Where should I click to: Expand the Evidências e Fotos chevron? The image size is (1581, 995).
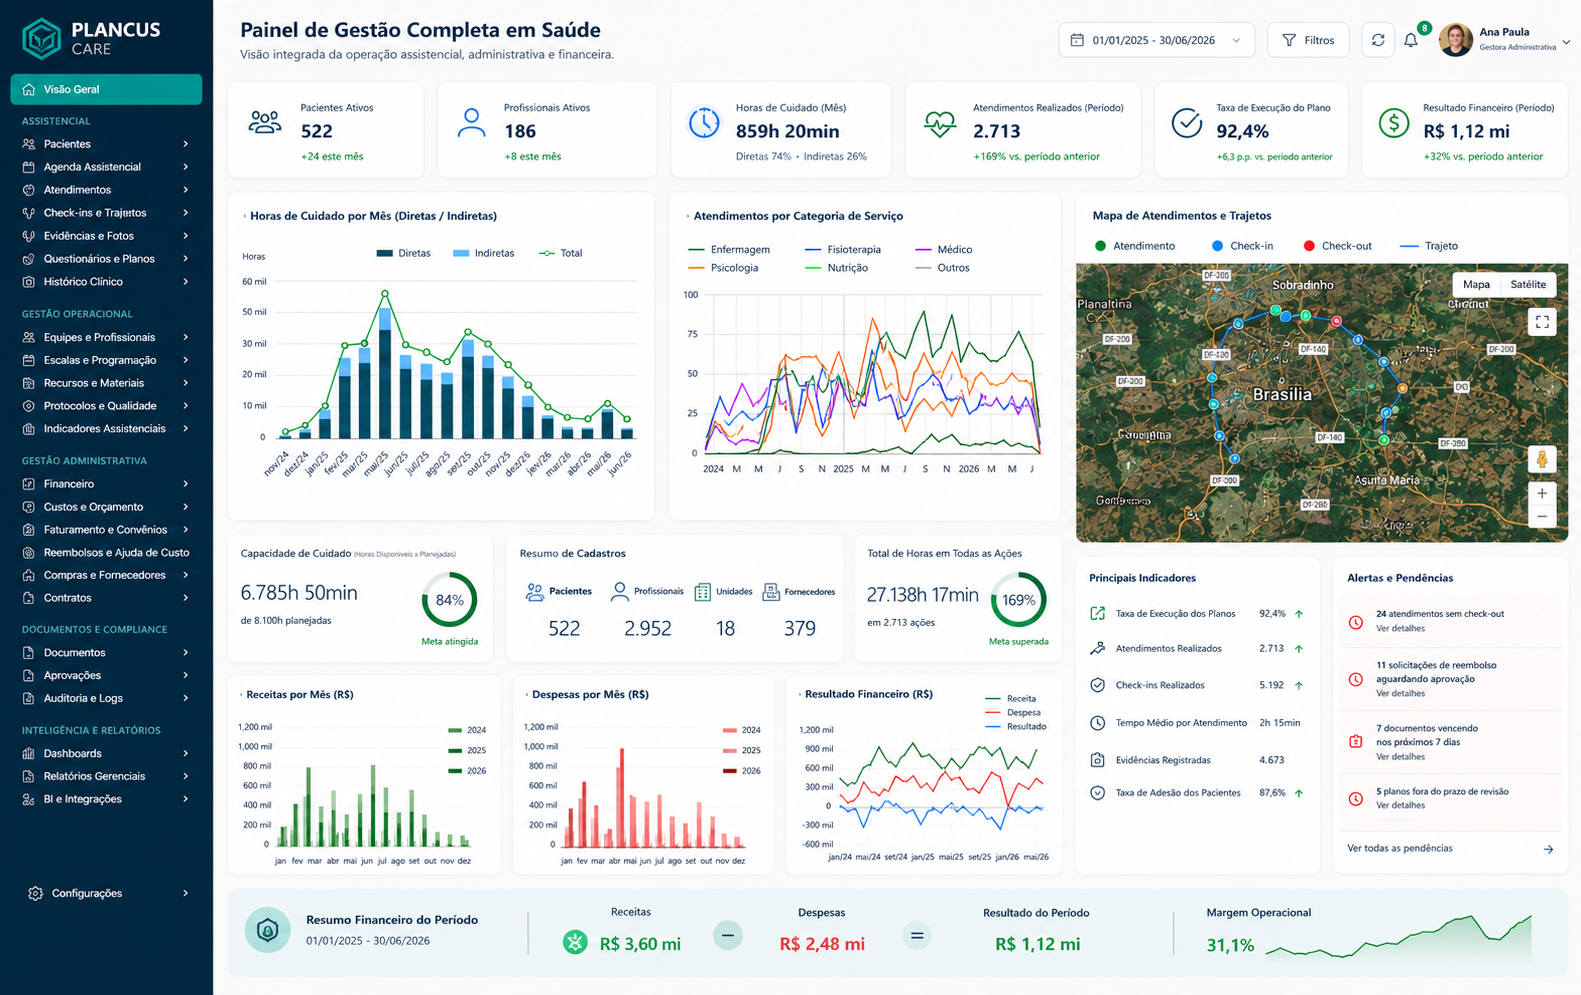click(x=186, y=236)
